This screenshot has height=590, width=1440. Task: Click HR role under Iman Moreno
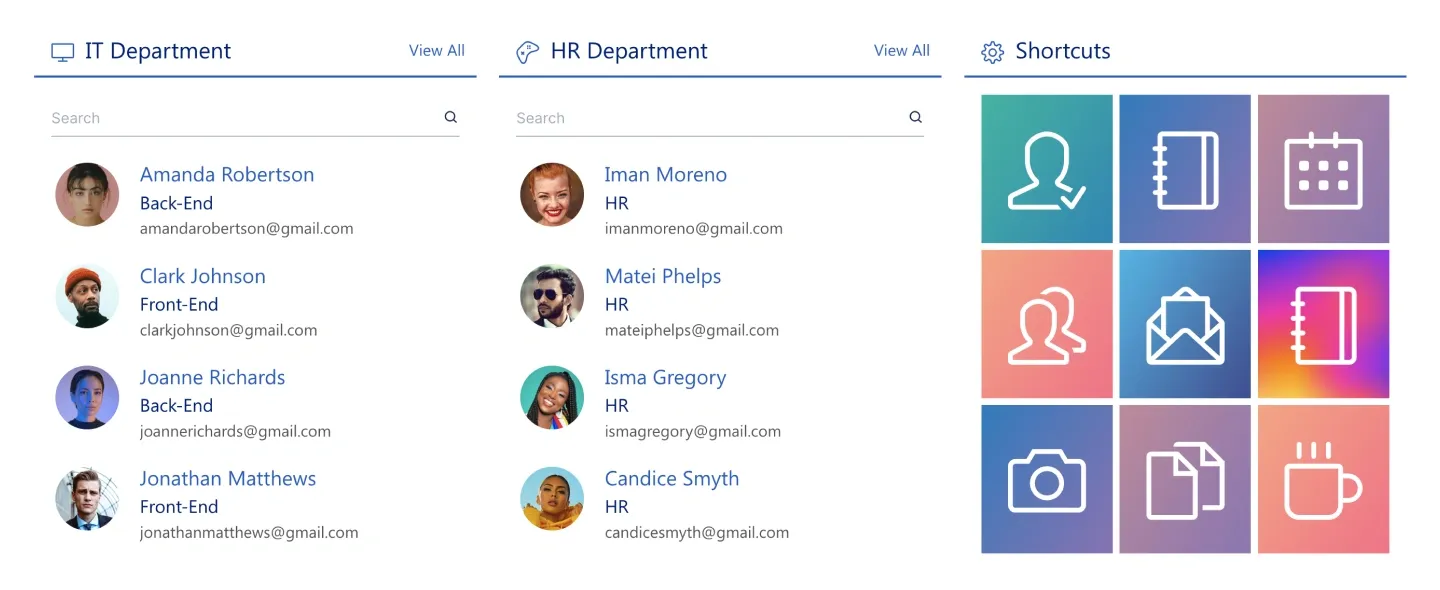click(617, 203)
